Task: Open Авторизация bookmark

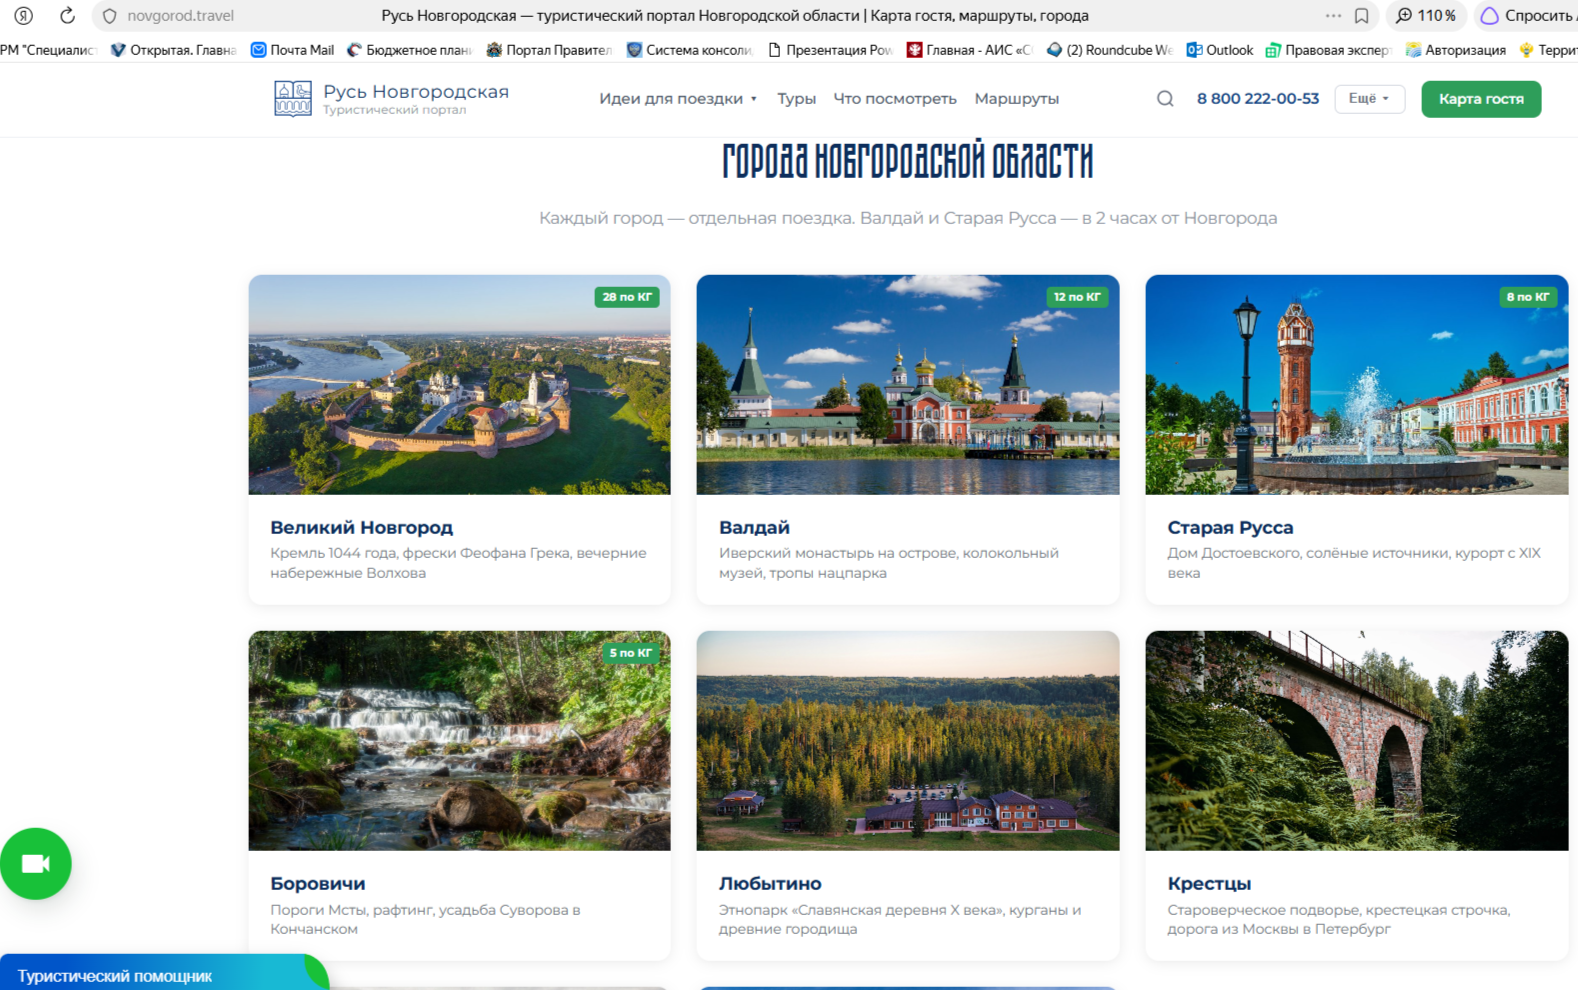Action: pos(1456,50)
